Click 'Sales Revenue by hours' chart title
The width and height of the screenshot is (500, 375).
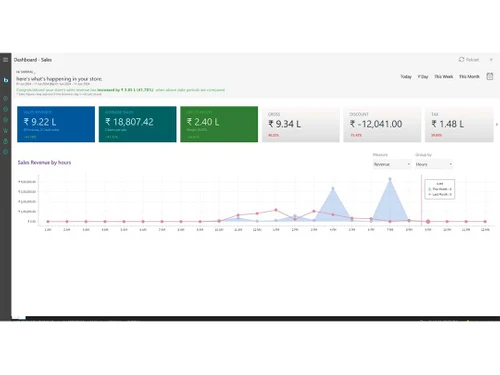click(44, 162)
